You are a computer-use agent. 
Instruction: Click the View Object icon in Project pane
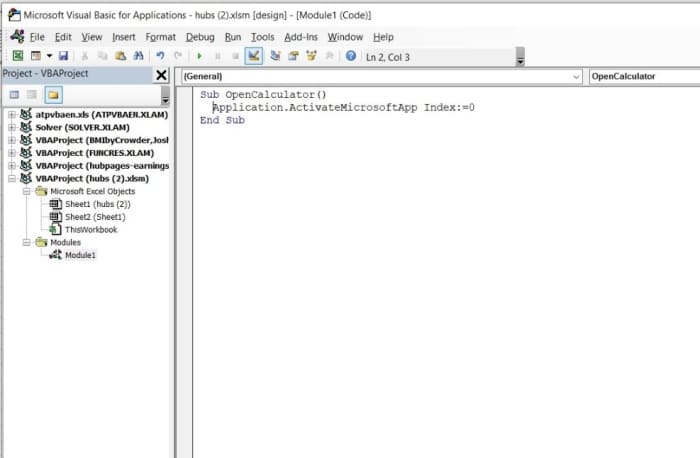pos(32,95)
